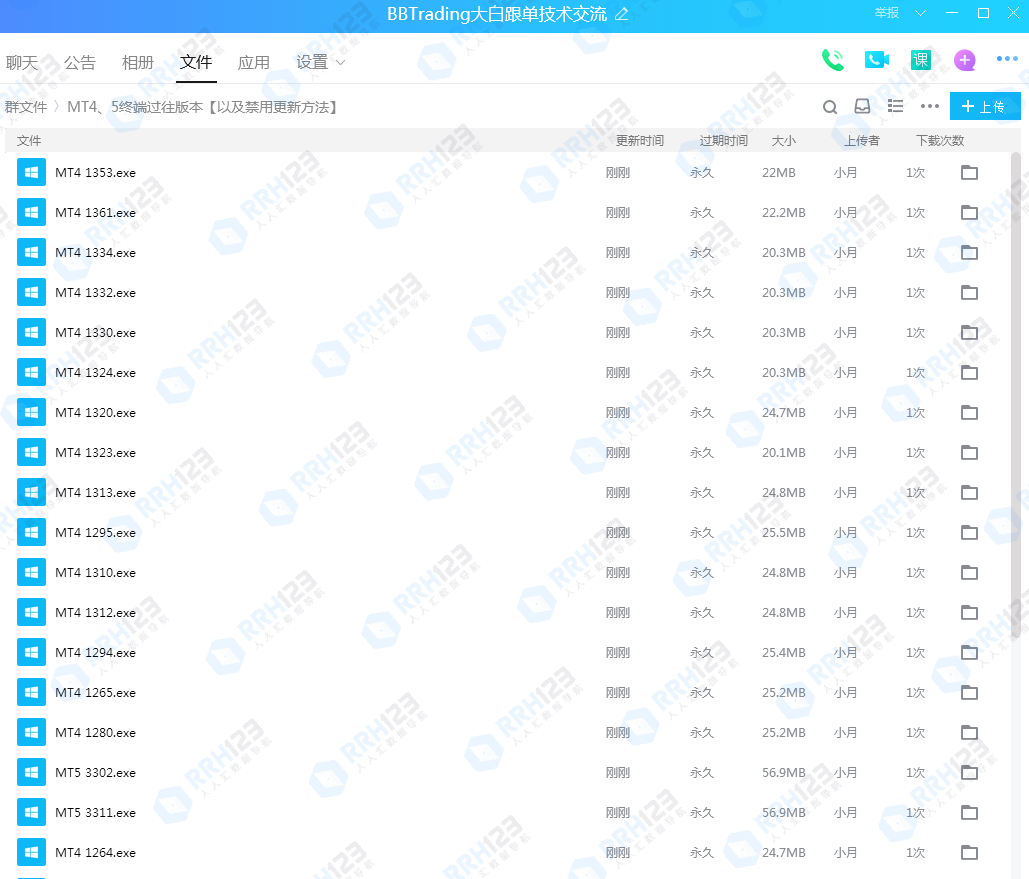Select file name MT4 1334.exe
The height and width of the screenshot is (879, 1029).
[96, 253]
